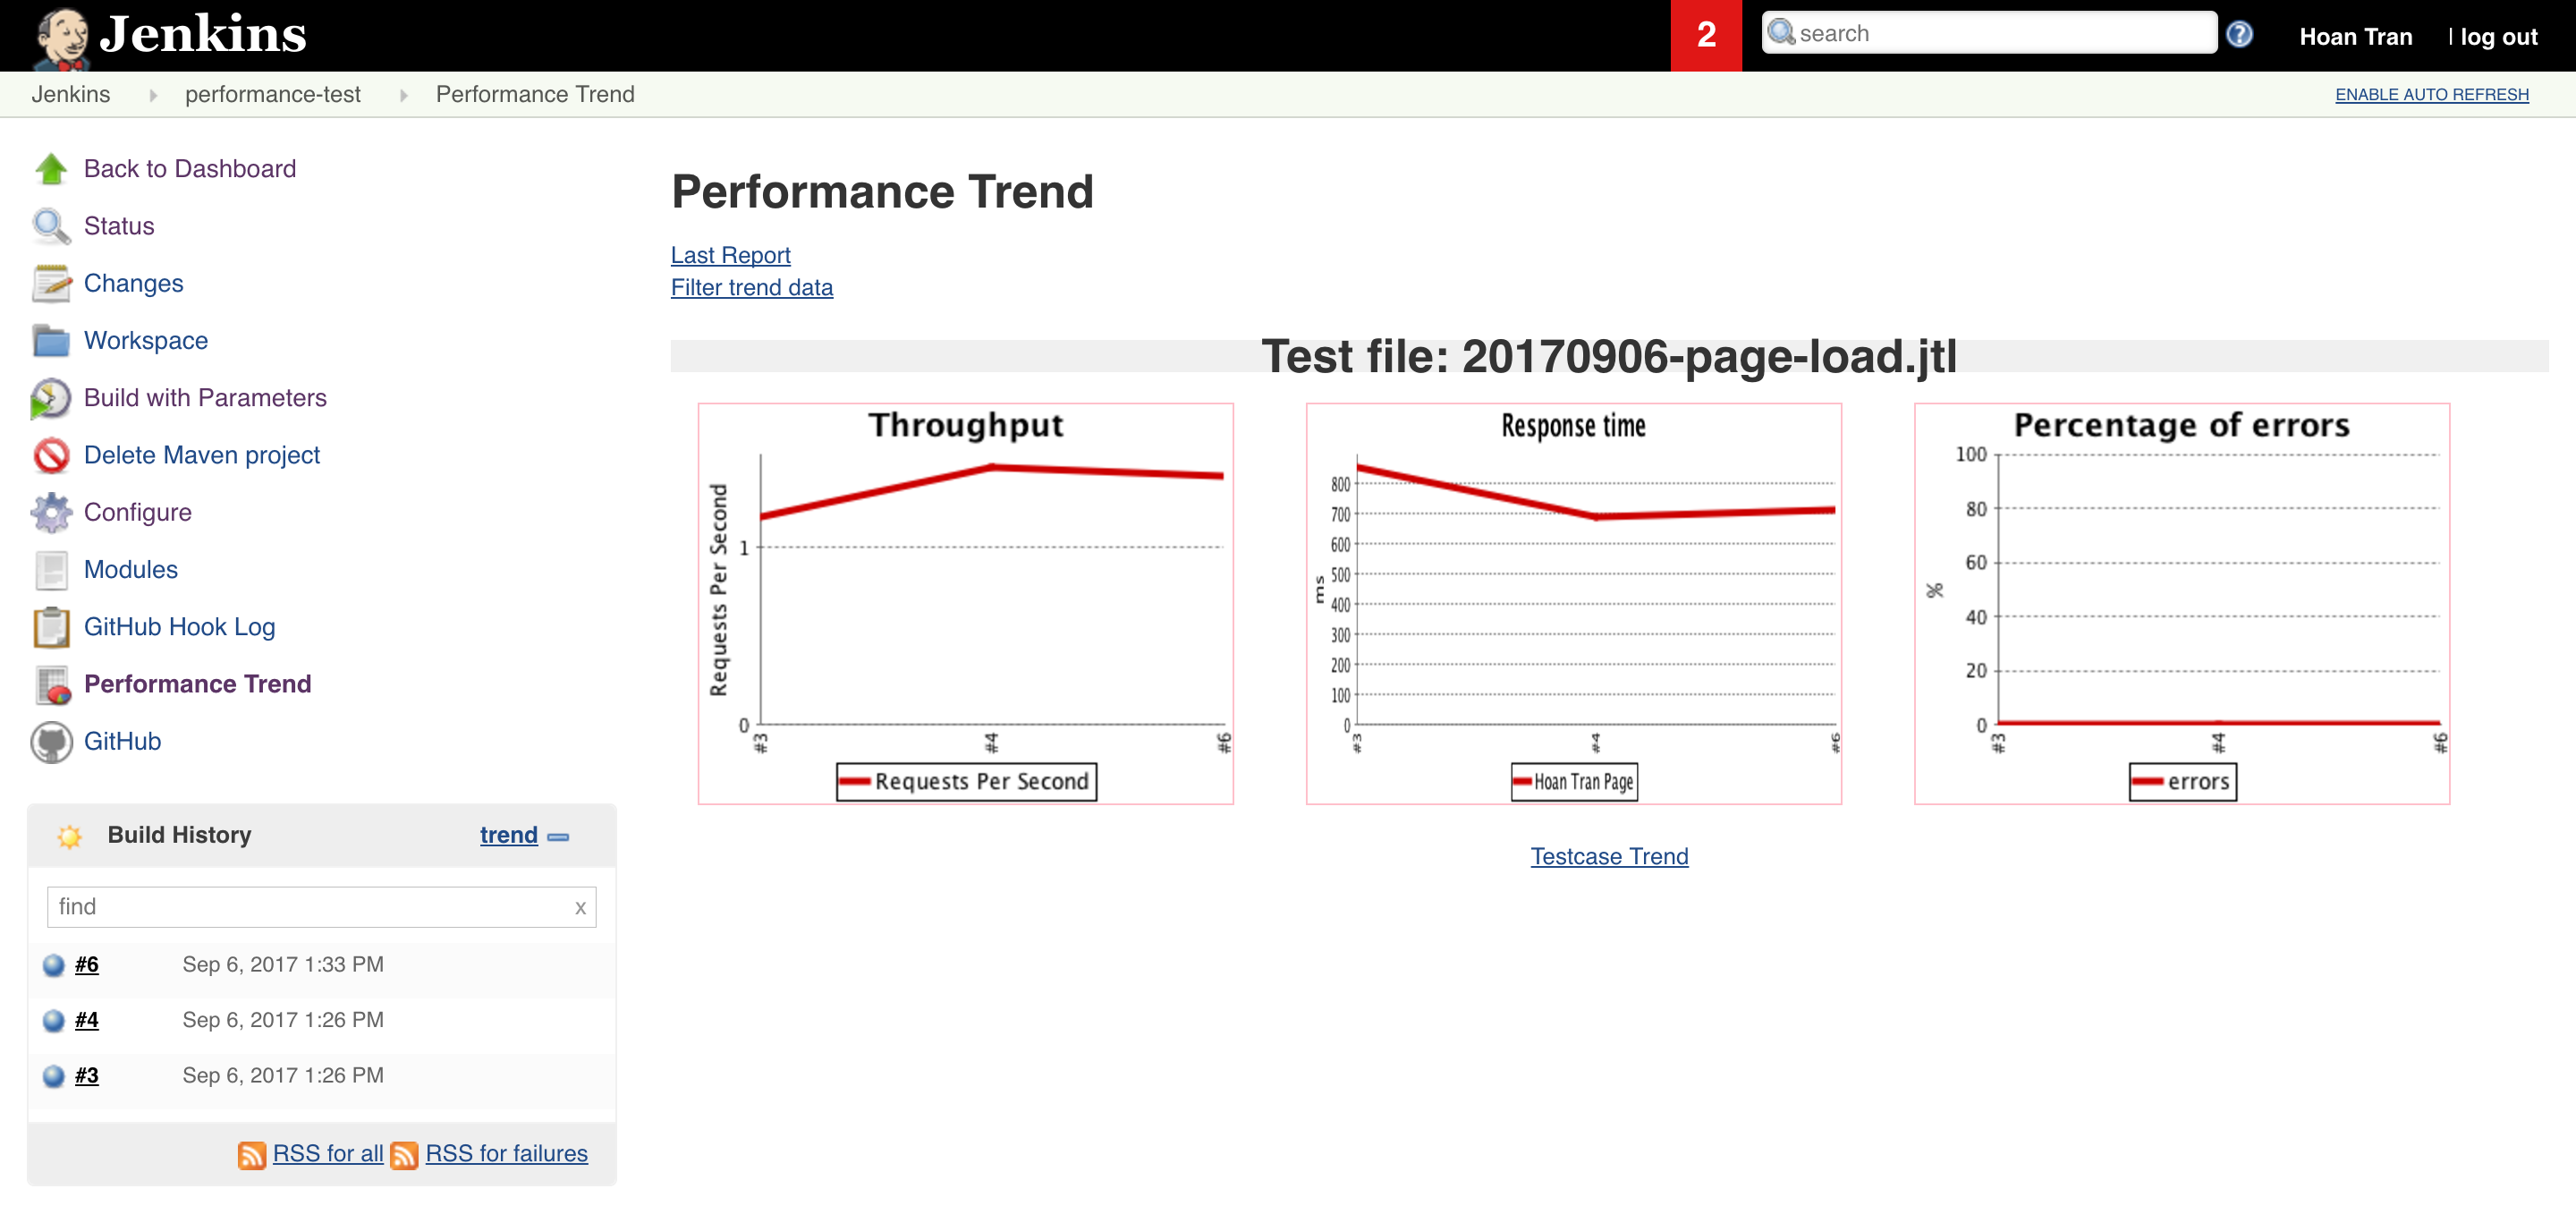
Task: Open the search help question mark icon
Action: pos(2239,34)
